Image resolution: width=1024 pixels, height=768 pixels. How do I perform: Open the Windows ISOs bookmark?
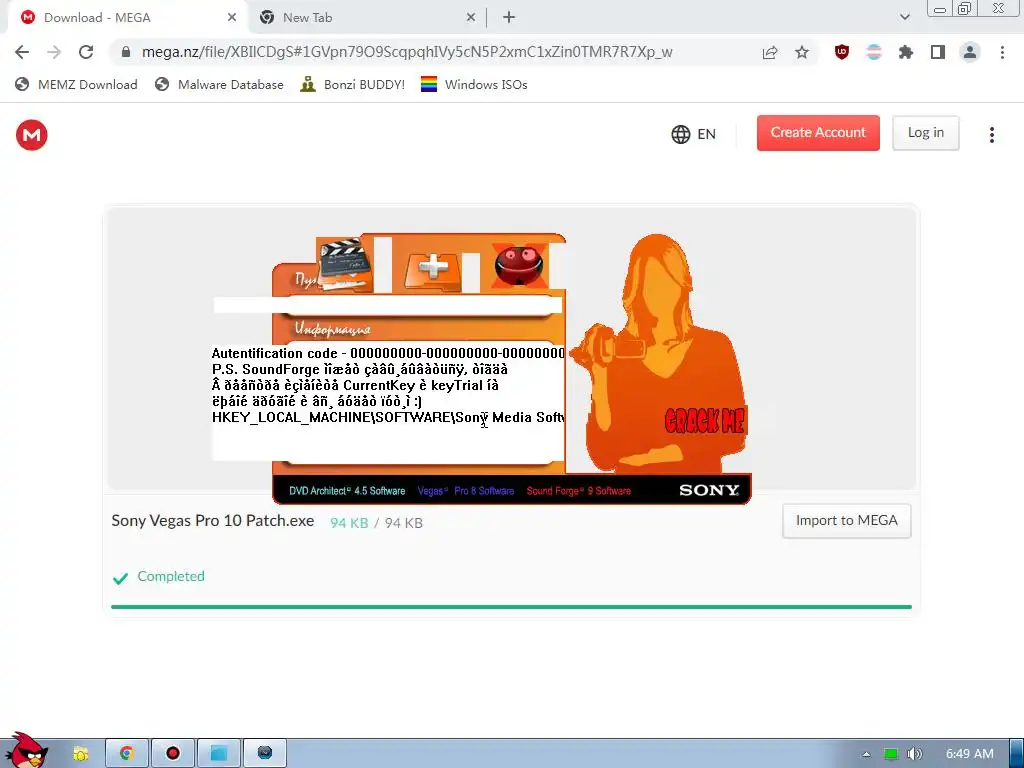[474, 84]
